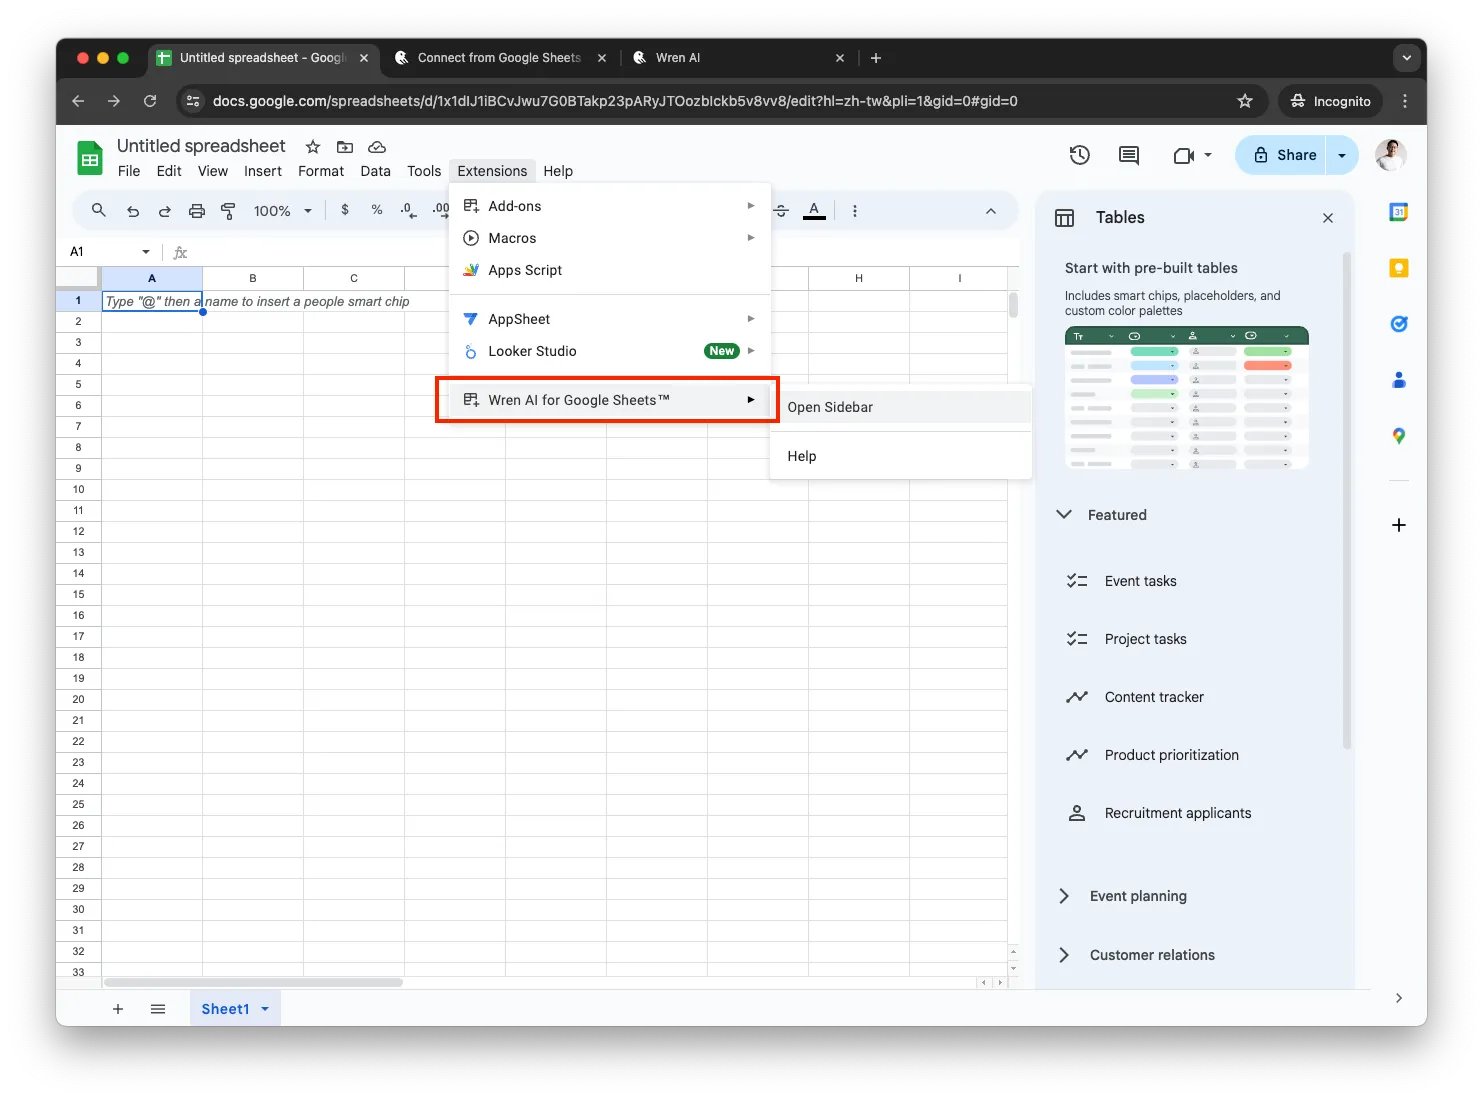Open the Edit menu
1483x1100 pixels.
169,171
